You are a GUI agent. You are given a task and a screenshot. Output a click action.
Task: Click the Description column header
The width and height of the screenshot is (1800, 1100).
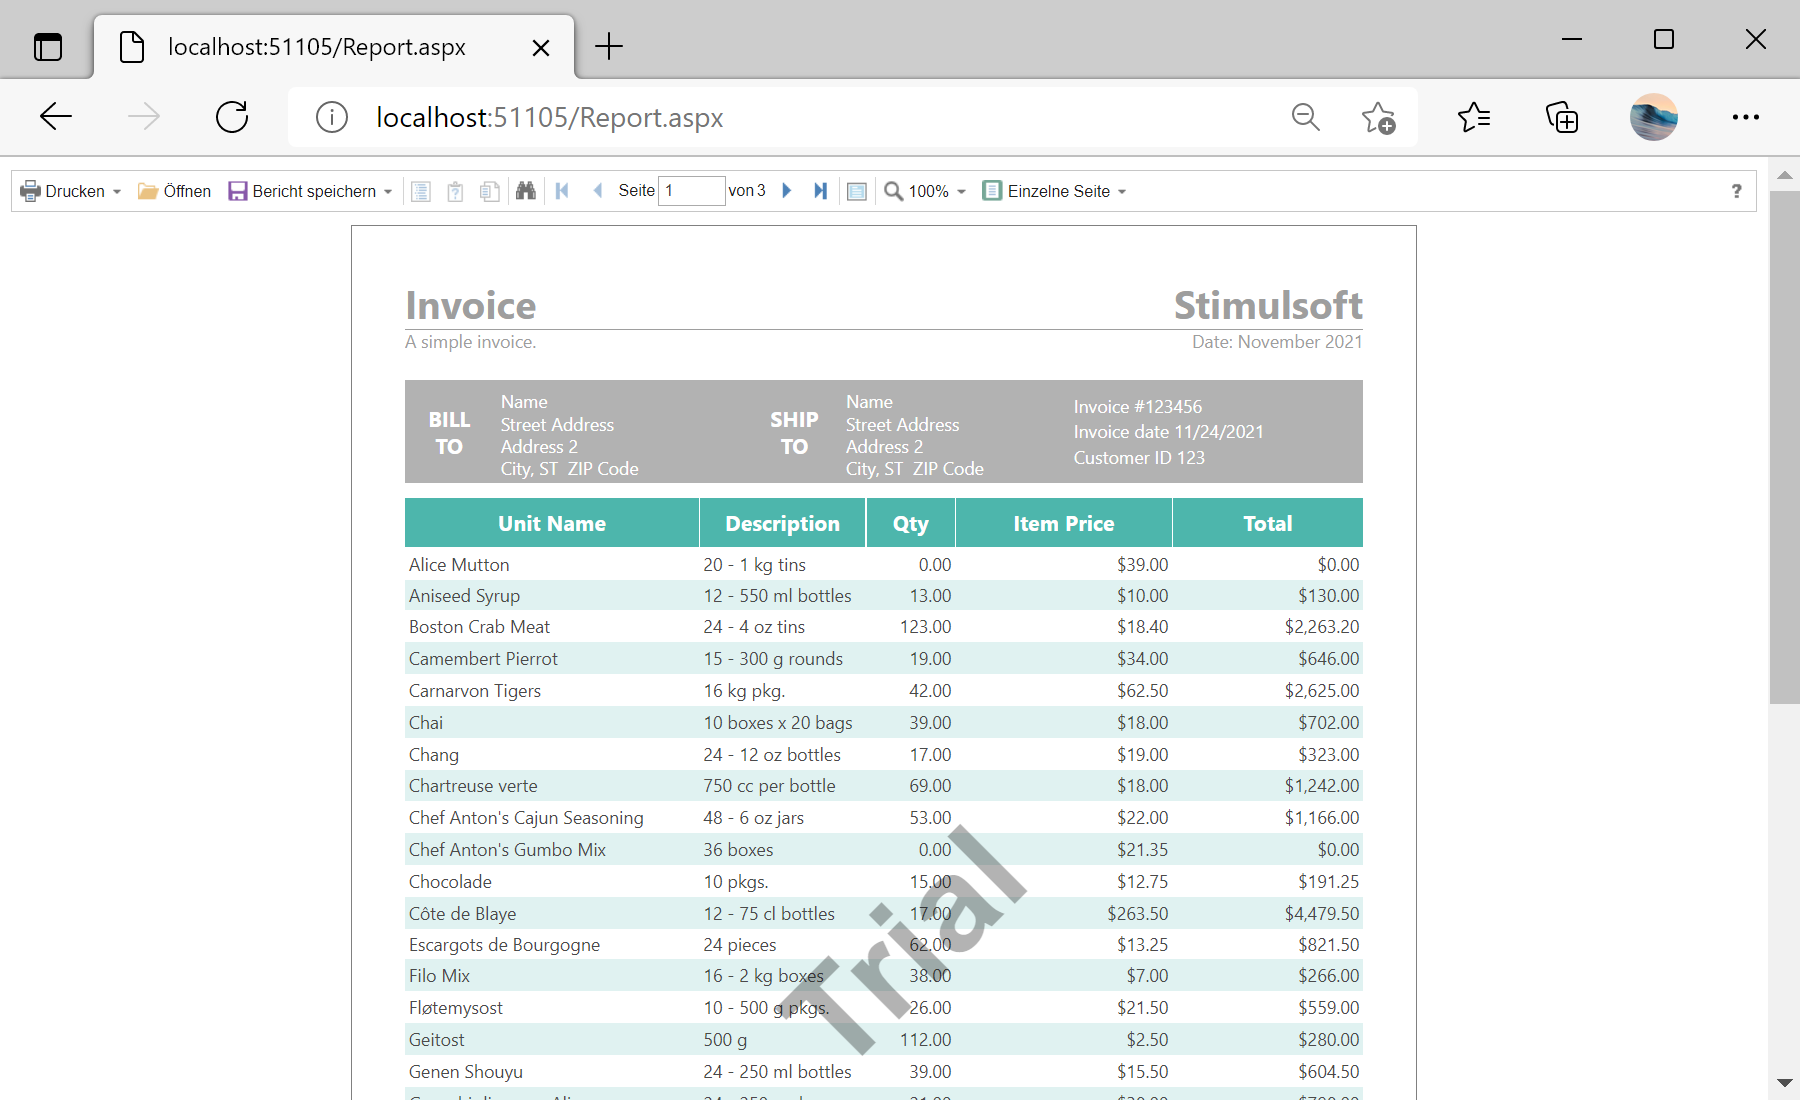[782, 523]
